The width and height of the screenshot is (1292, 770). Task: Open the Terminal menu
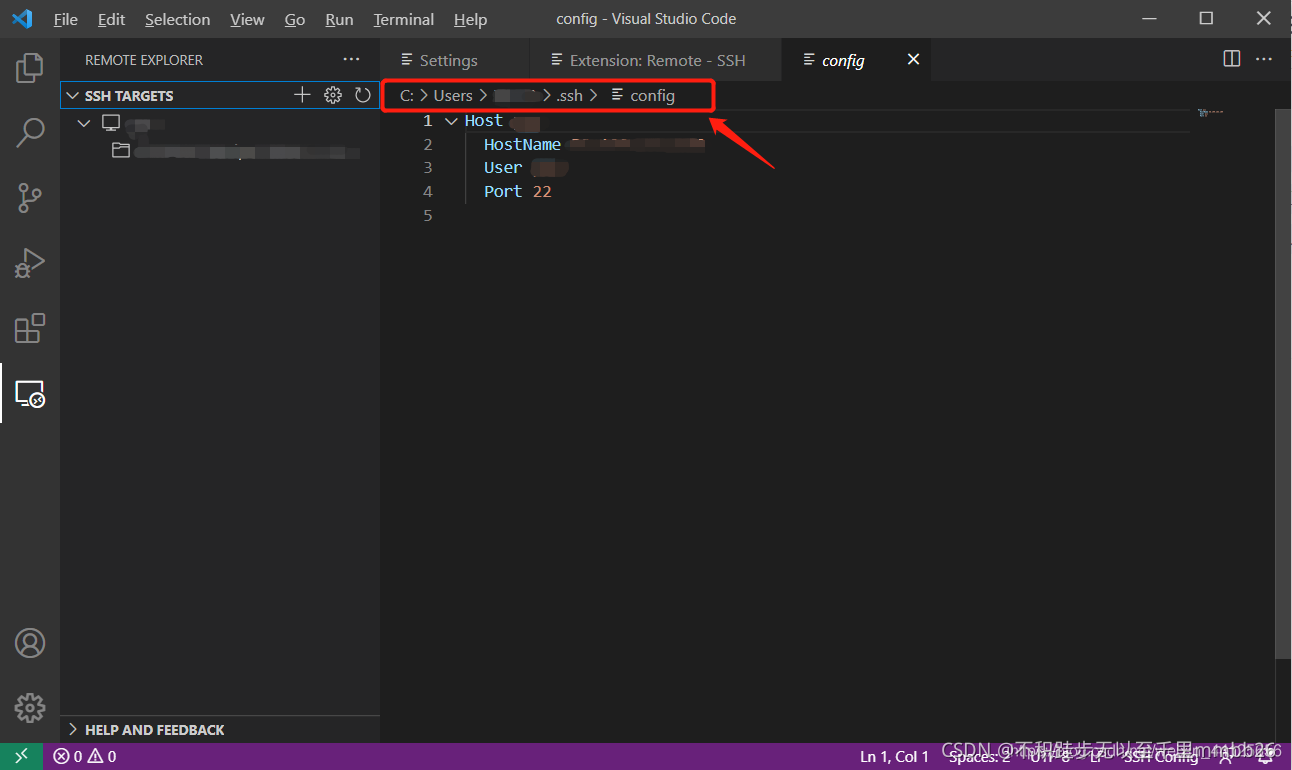(405, 19)
